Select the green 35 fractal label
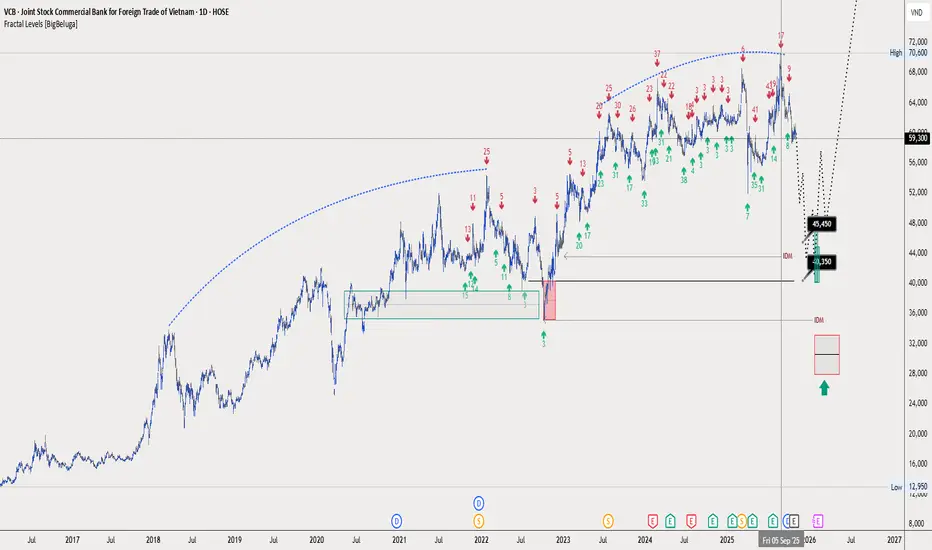 (754, 186)
